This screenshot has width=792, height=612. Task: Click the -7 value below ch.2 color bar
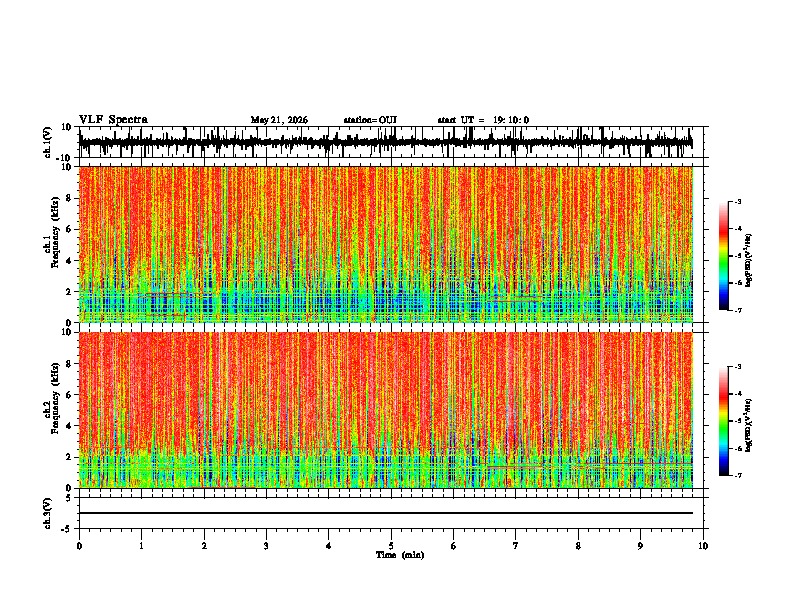click(x=738, y=476)
